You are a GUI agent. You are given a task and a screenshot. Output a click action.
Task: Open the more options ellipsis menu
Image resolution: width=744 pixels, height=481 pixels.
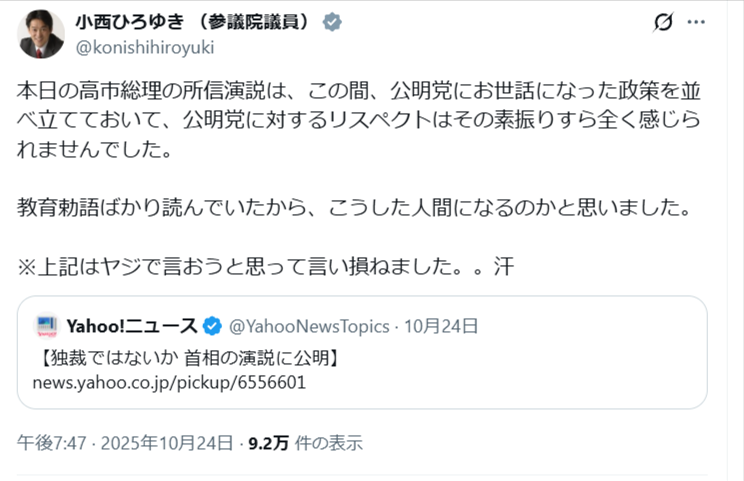point(707,22)
